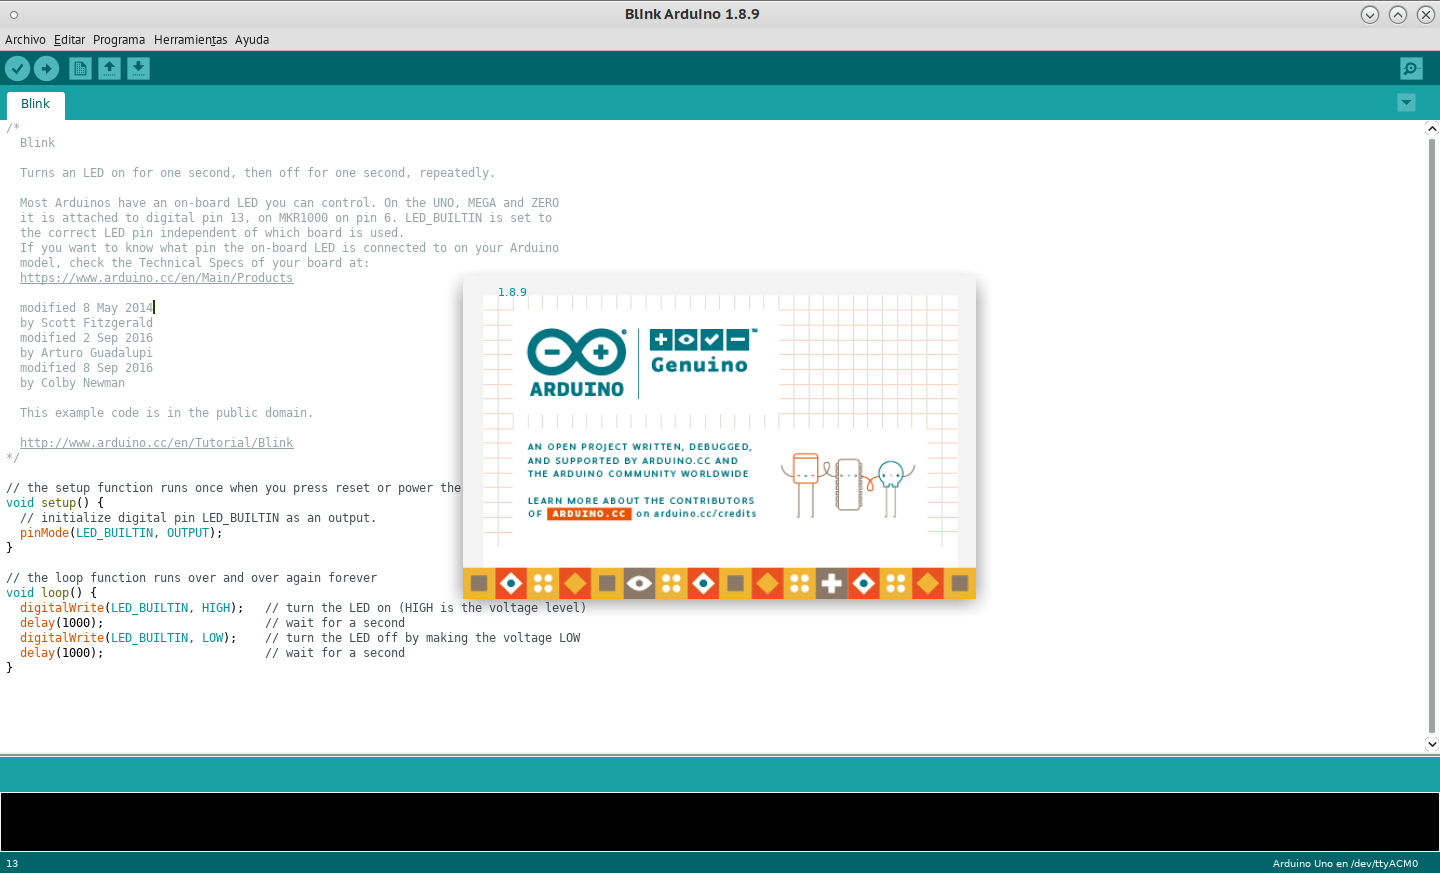Image resolution: width=1440 pixels, height=873 pixels.
Task: Place cursor inside the delay(1000) line
Action: click(x=60, y=622)
